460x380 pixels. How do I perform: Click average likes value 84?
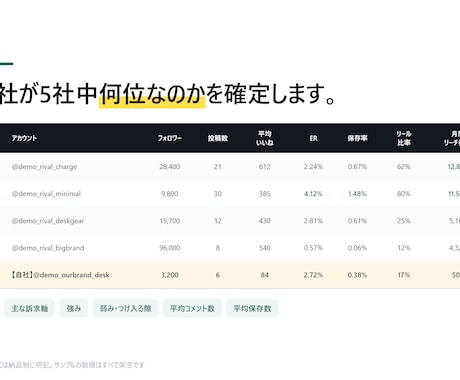(265, 275)
